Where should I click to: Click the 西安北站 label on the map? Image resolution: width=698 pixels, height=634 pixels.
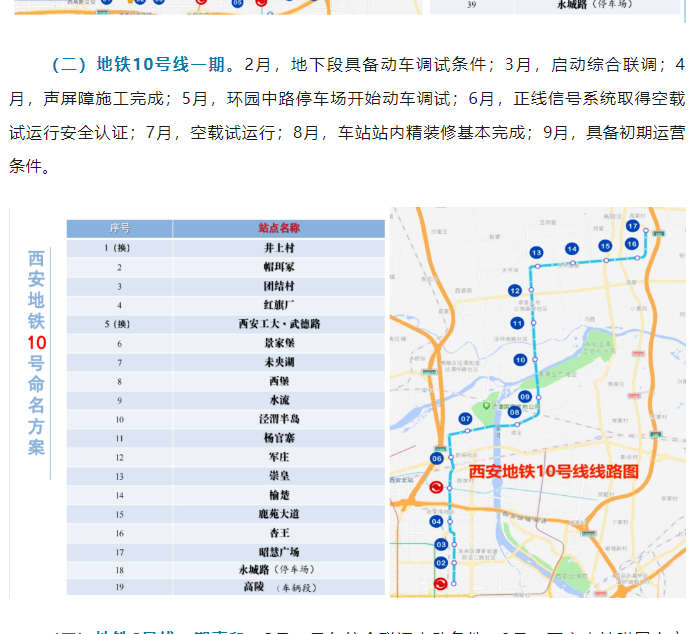coord(402,480)
